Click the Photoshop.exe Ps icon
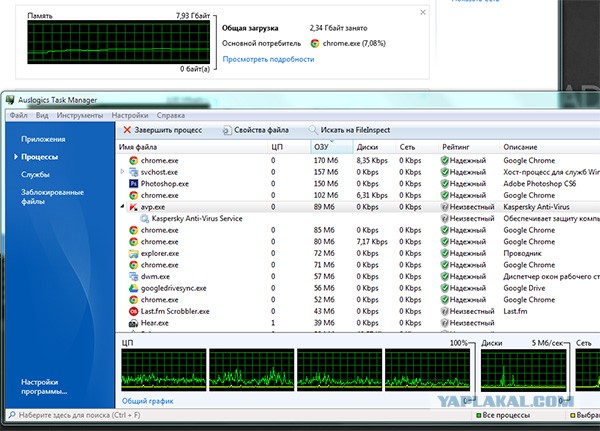 point(133,184)
